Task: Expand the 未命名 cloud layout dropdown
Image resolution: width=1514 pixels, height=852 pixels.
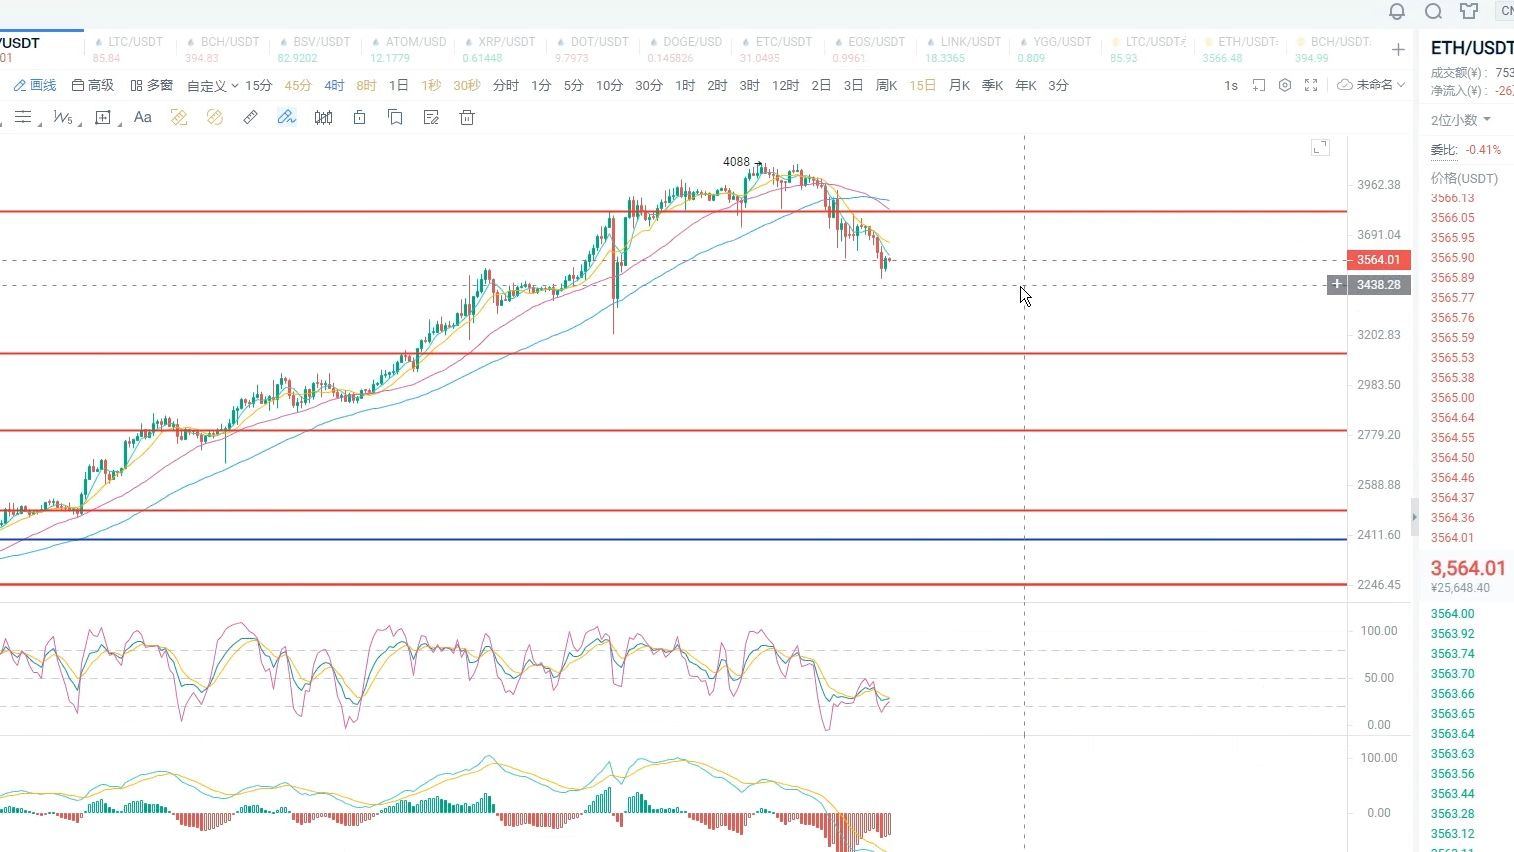Action: (1371, 85)
